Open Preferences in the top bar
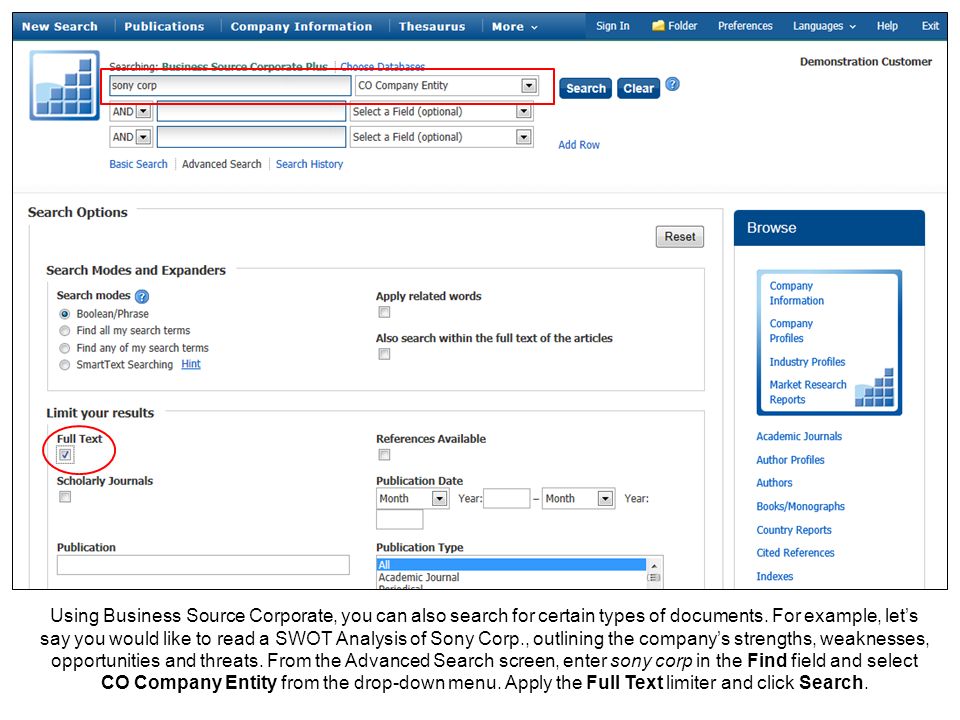This screenshot has height=720, width=960. pos(745,26)
